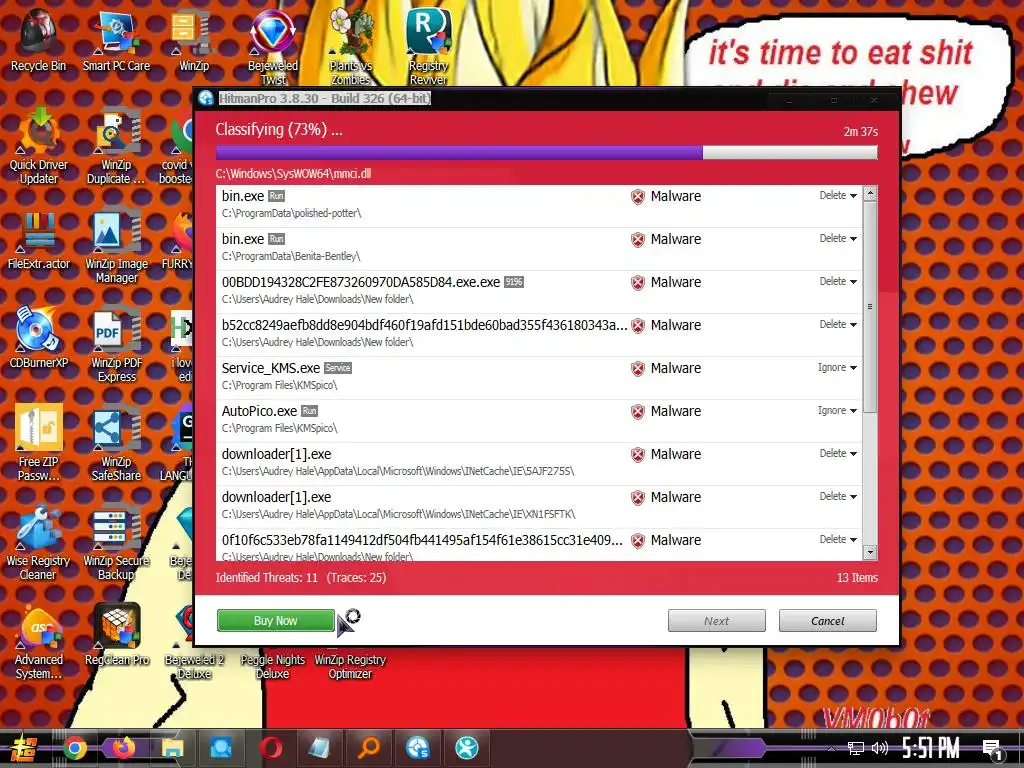Open Delete dropdown for downloader[1].exe in XN1FSFTK
The image size is (1024, 768).
[838, 496]
